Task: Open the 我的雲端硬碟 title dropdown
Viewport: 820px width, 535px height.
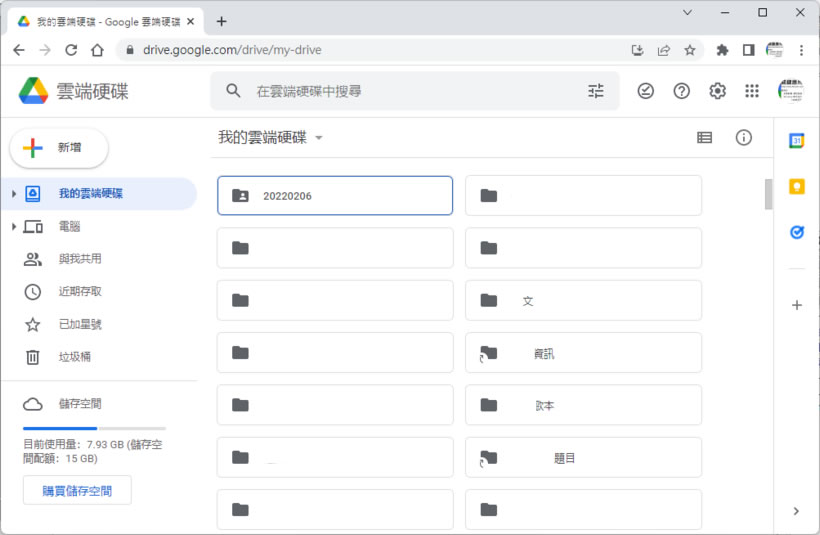Action: pyautogui.click(x=318, y=138)
